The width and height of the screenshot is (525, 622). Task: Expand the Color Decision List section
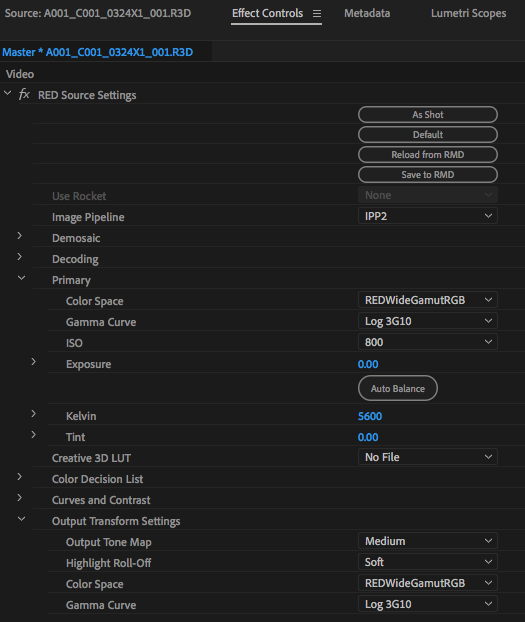coord(19,477)
